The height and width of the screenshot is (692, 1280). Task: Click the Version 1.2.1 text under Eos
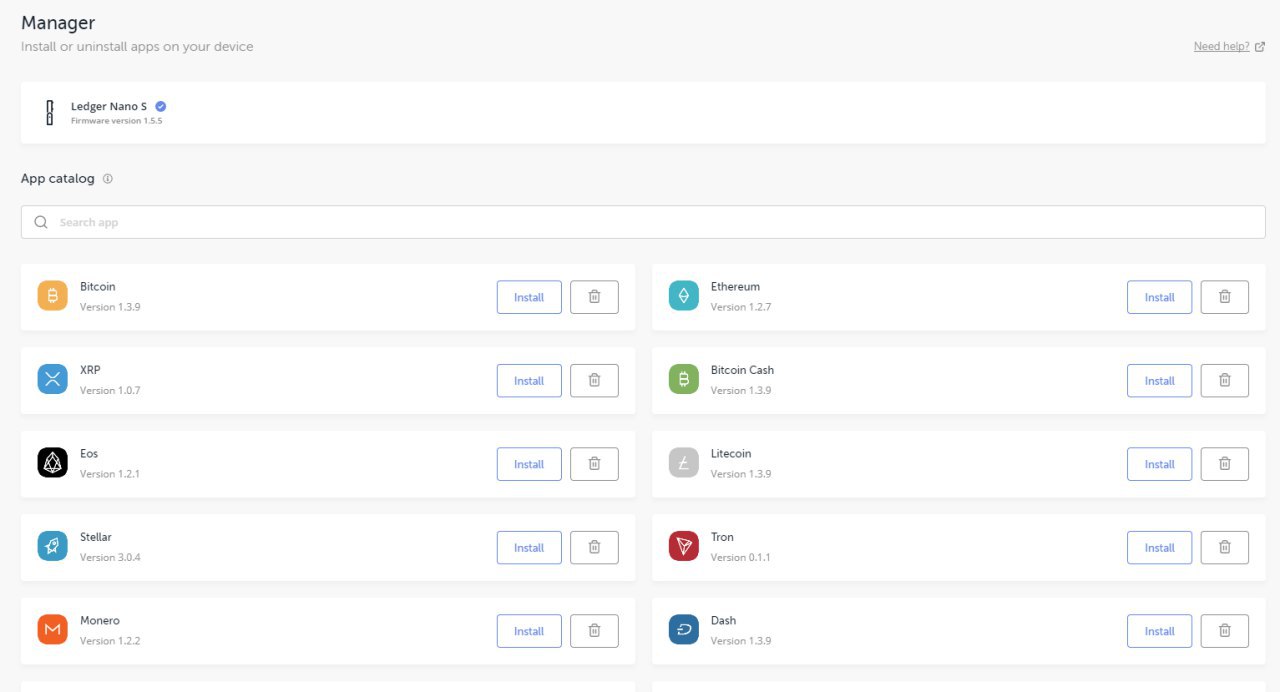(110, 474)
